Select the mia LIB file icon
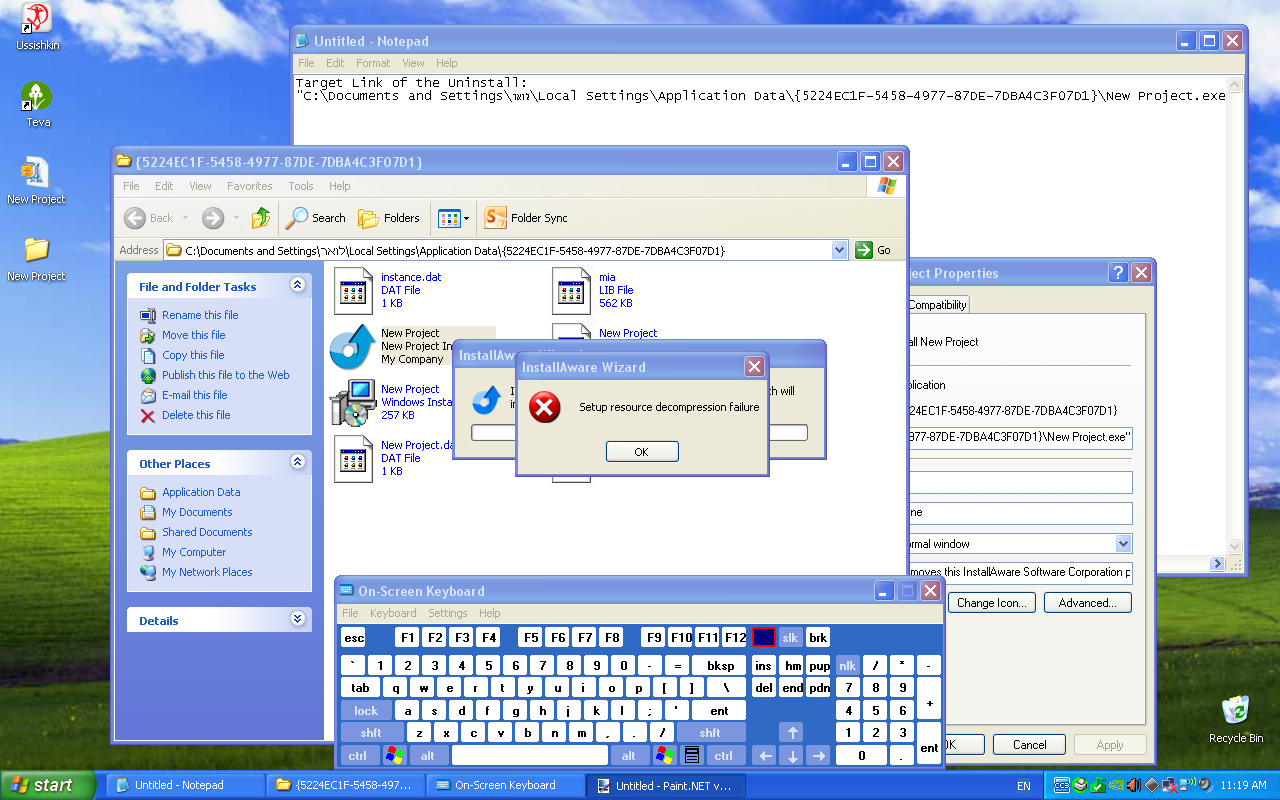 [571, 290]
